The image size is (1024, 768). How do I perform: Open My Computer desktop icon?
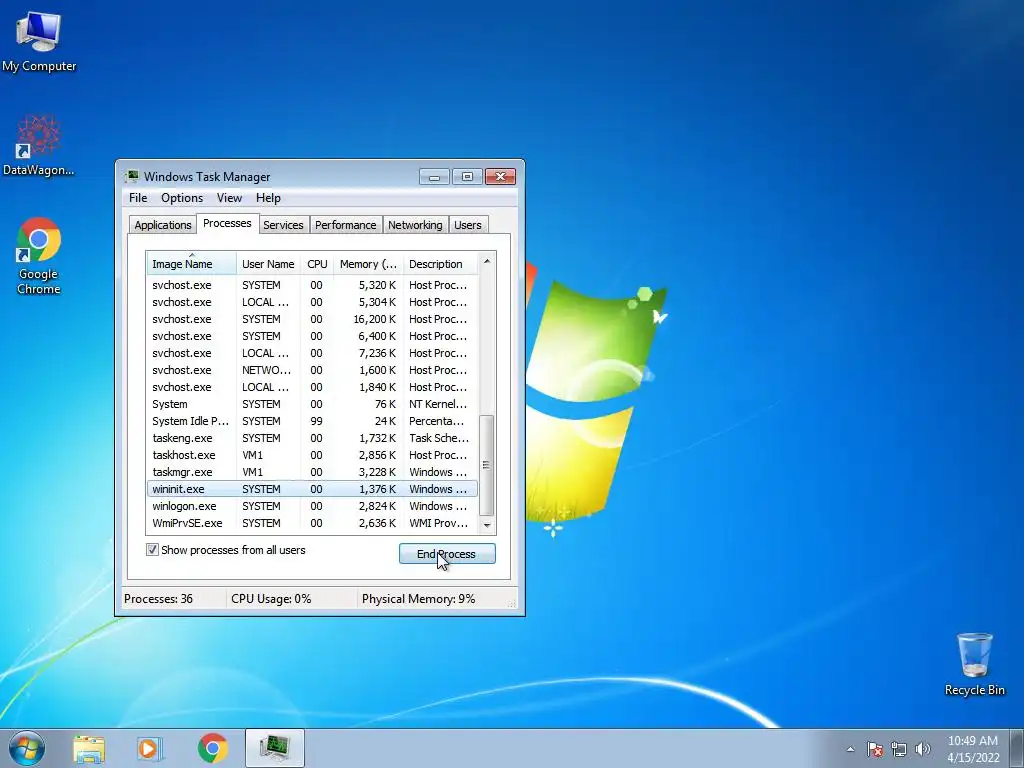tap(39, 40)
